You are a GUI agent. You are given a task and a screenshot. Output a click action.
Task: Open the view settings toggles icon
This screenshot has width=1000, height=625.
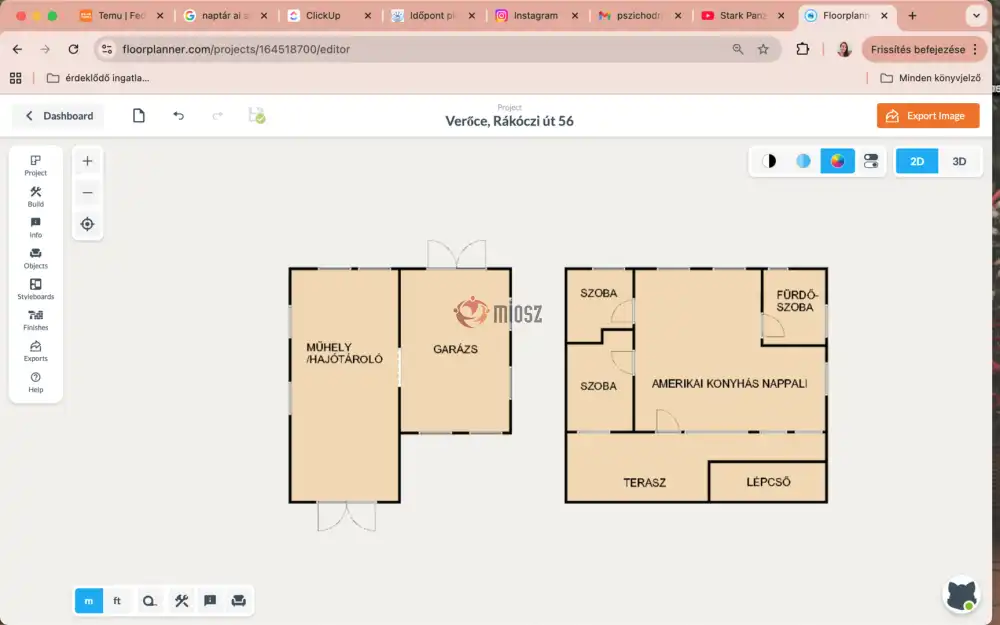pos(871,161)
